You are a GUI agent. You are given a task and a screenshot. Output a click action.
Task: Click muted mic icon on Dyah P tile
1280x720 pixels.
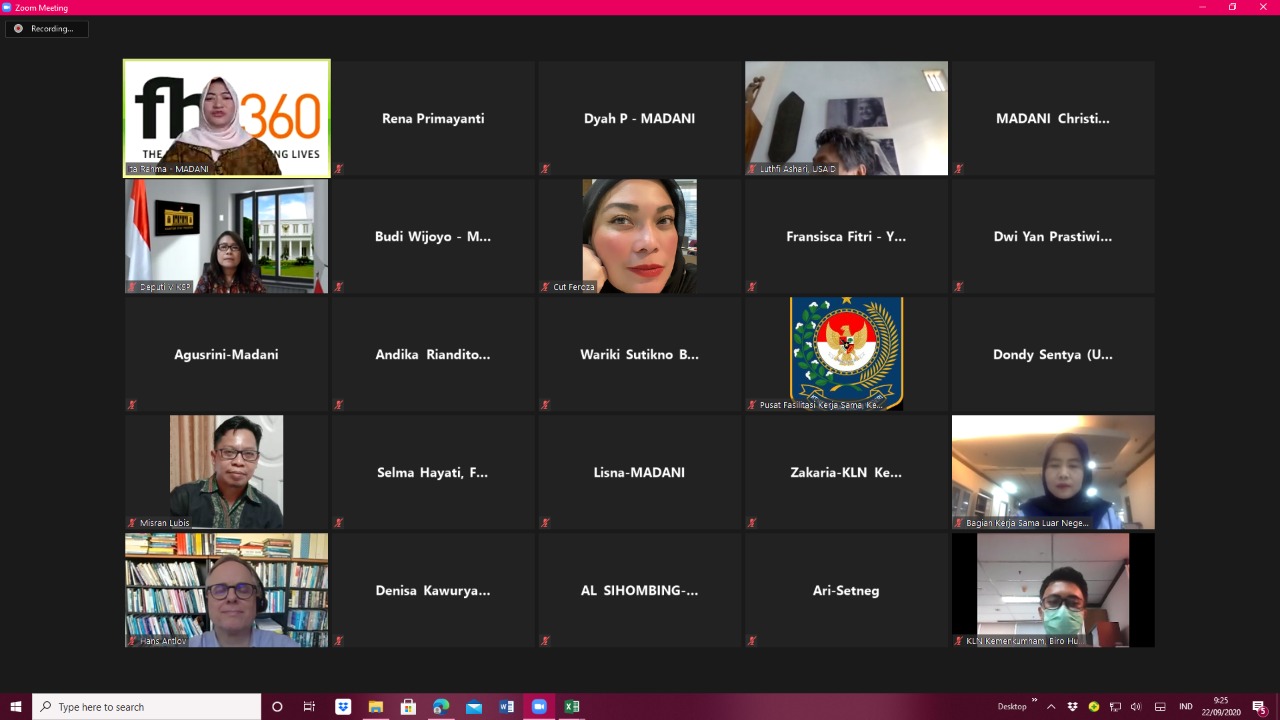coord(545,169)
